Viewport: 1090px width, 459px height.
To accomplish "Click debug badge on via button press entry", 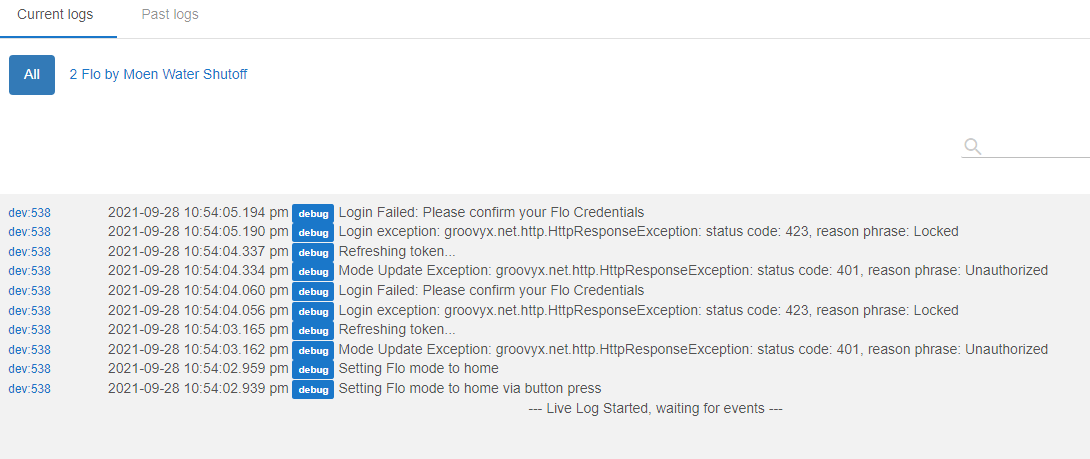I will [x=313, y=389].
